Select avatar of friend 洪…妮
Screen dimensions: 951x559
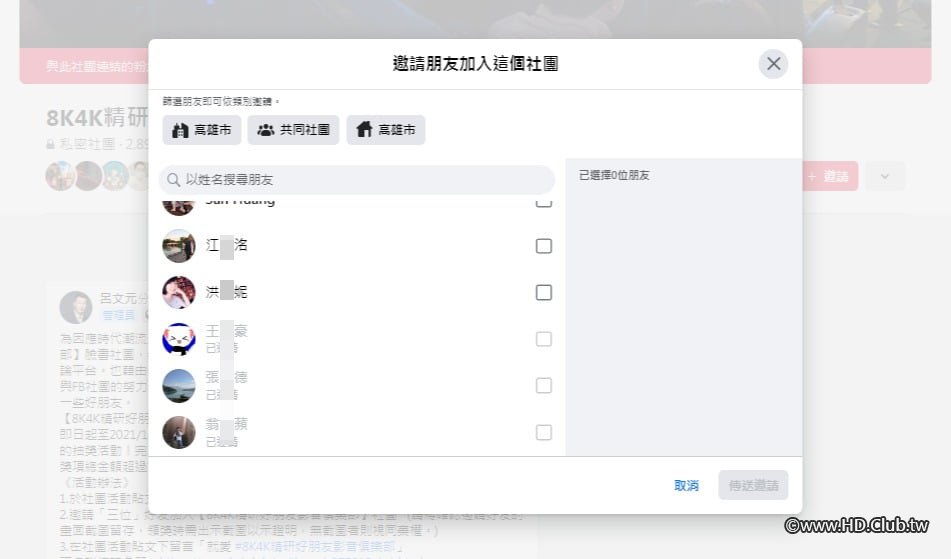tap(179, 293)
